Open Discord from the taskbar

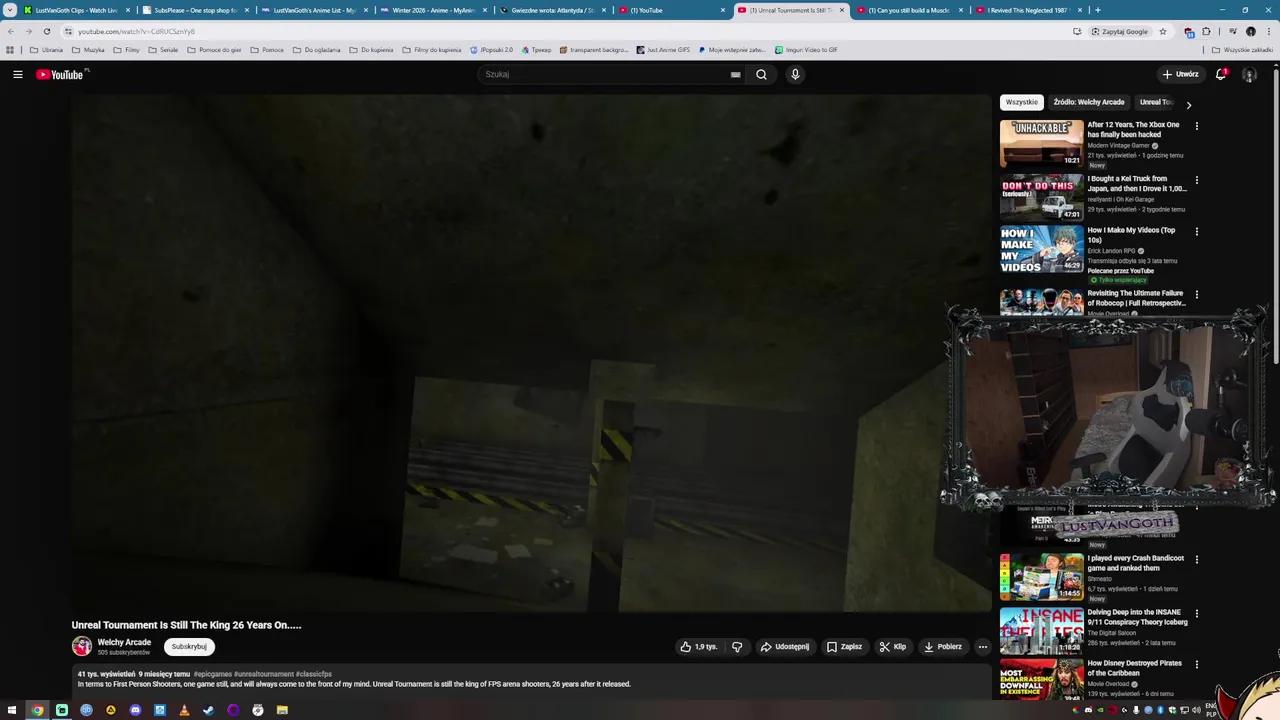pyautogui.click(x=136, y=710)
